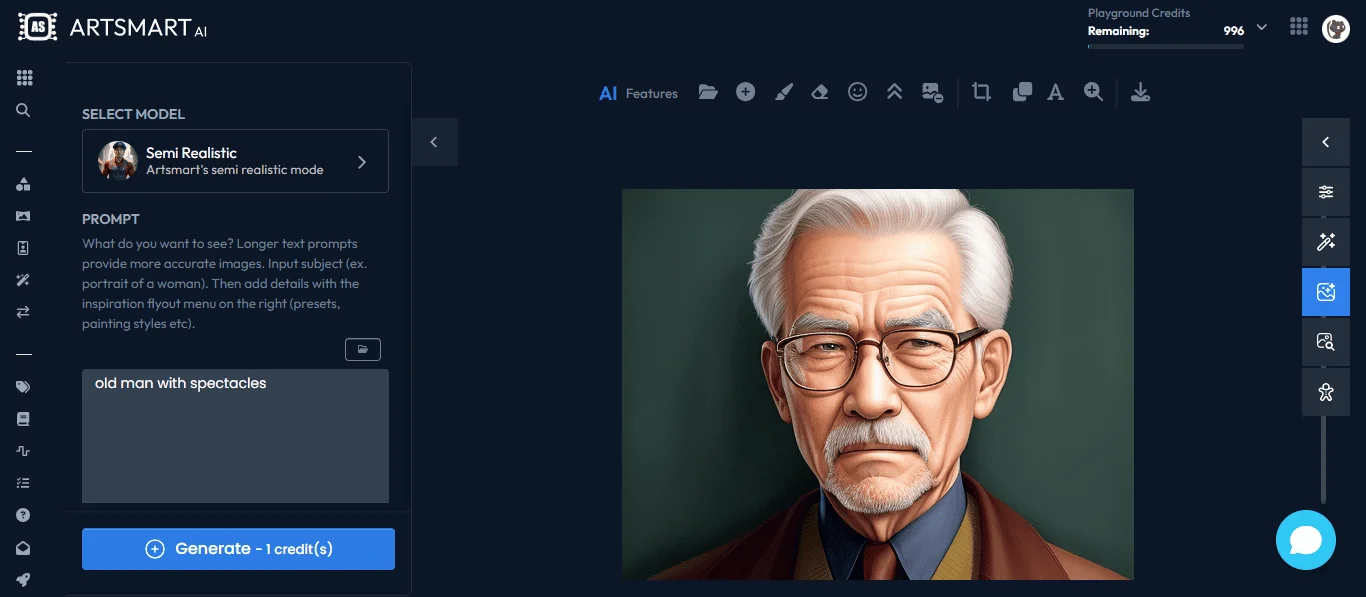Click the text tool 'A' icon
Screen dimensions: 1366x597
[1054, 92]
